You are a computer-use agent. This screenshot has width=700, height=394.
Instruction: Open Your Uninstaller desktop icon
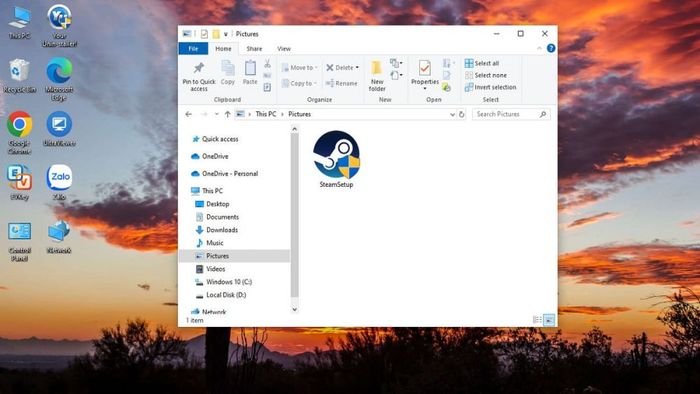pyautogui.click(x=59, y=25)
